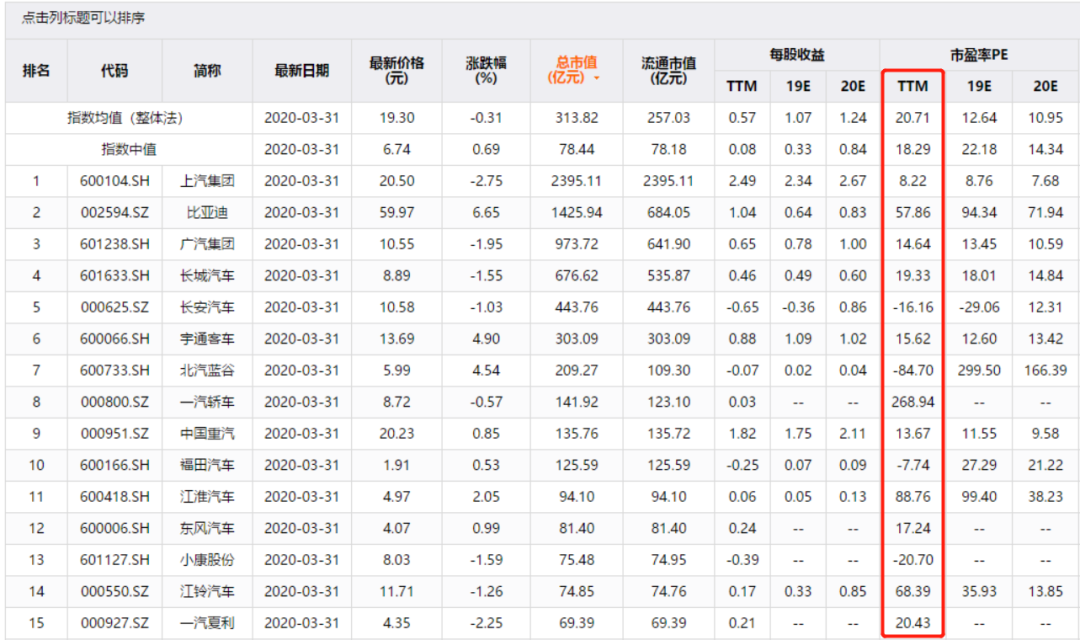Sort by 19E under 市盈率PE
The height and width of the screenshot is (640, 1080).
pos(979,86)
